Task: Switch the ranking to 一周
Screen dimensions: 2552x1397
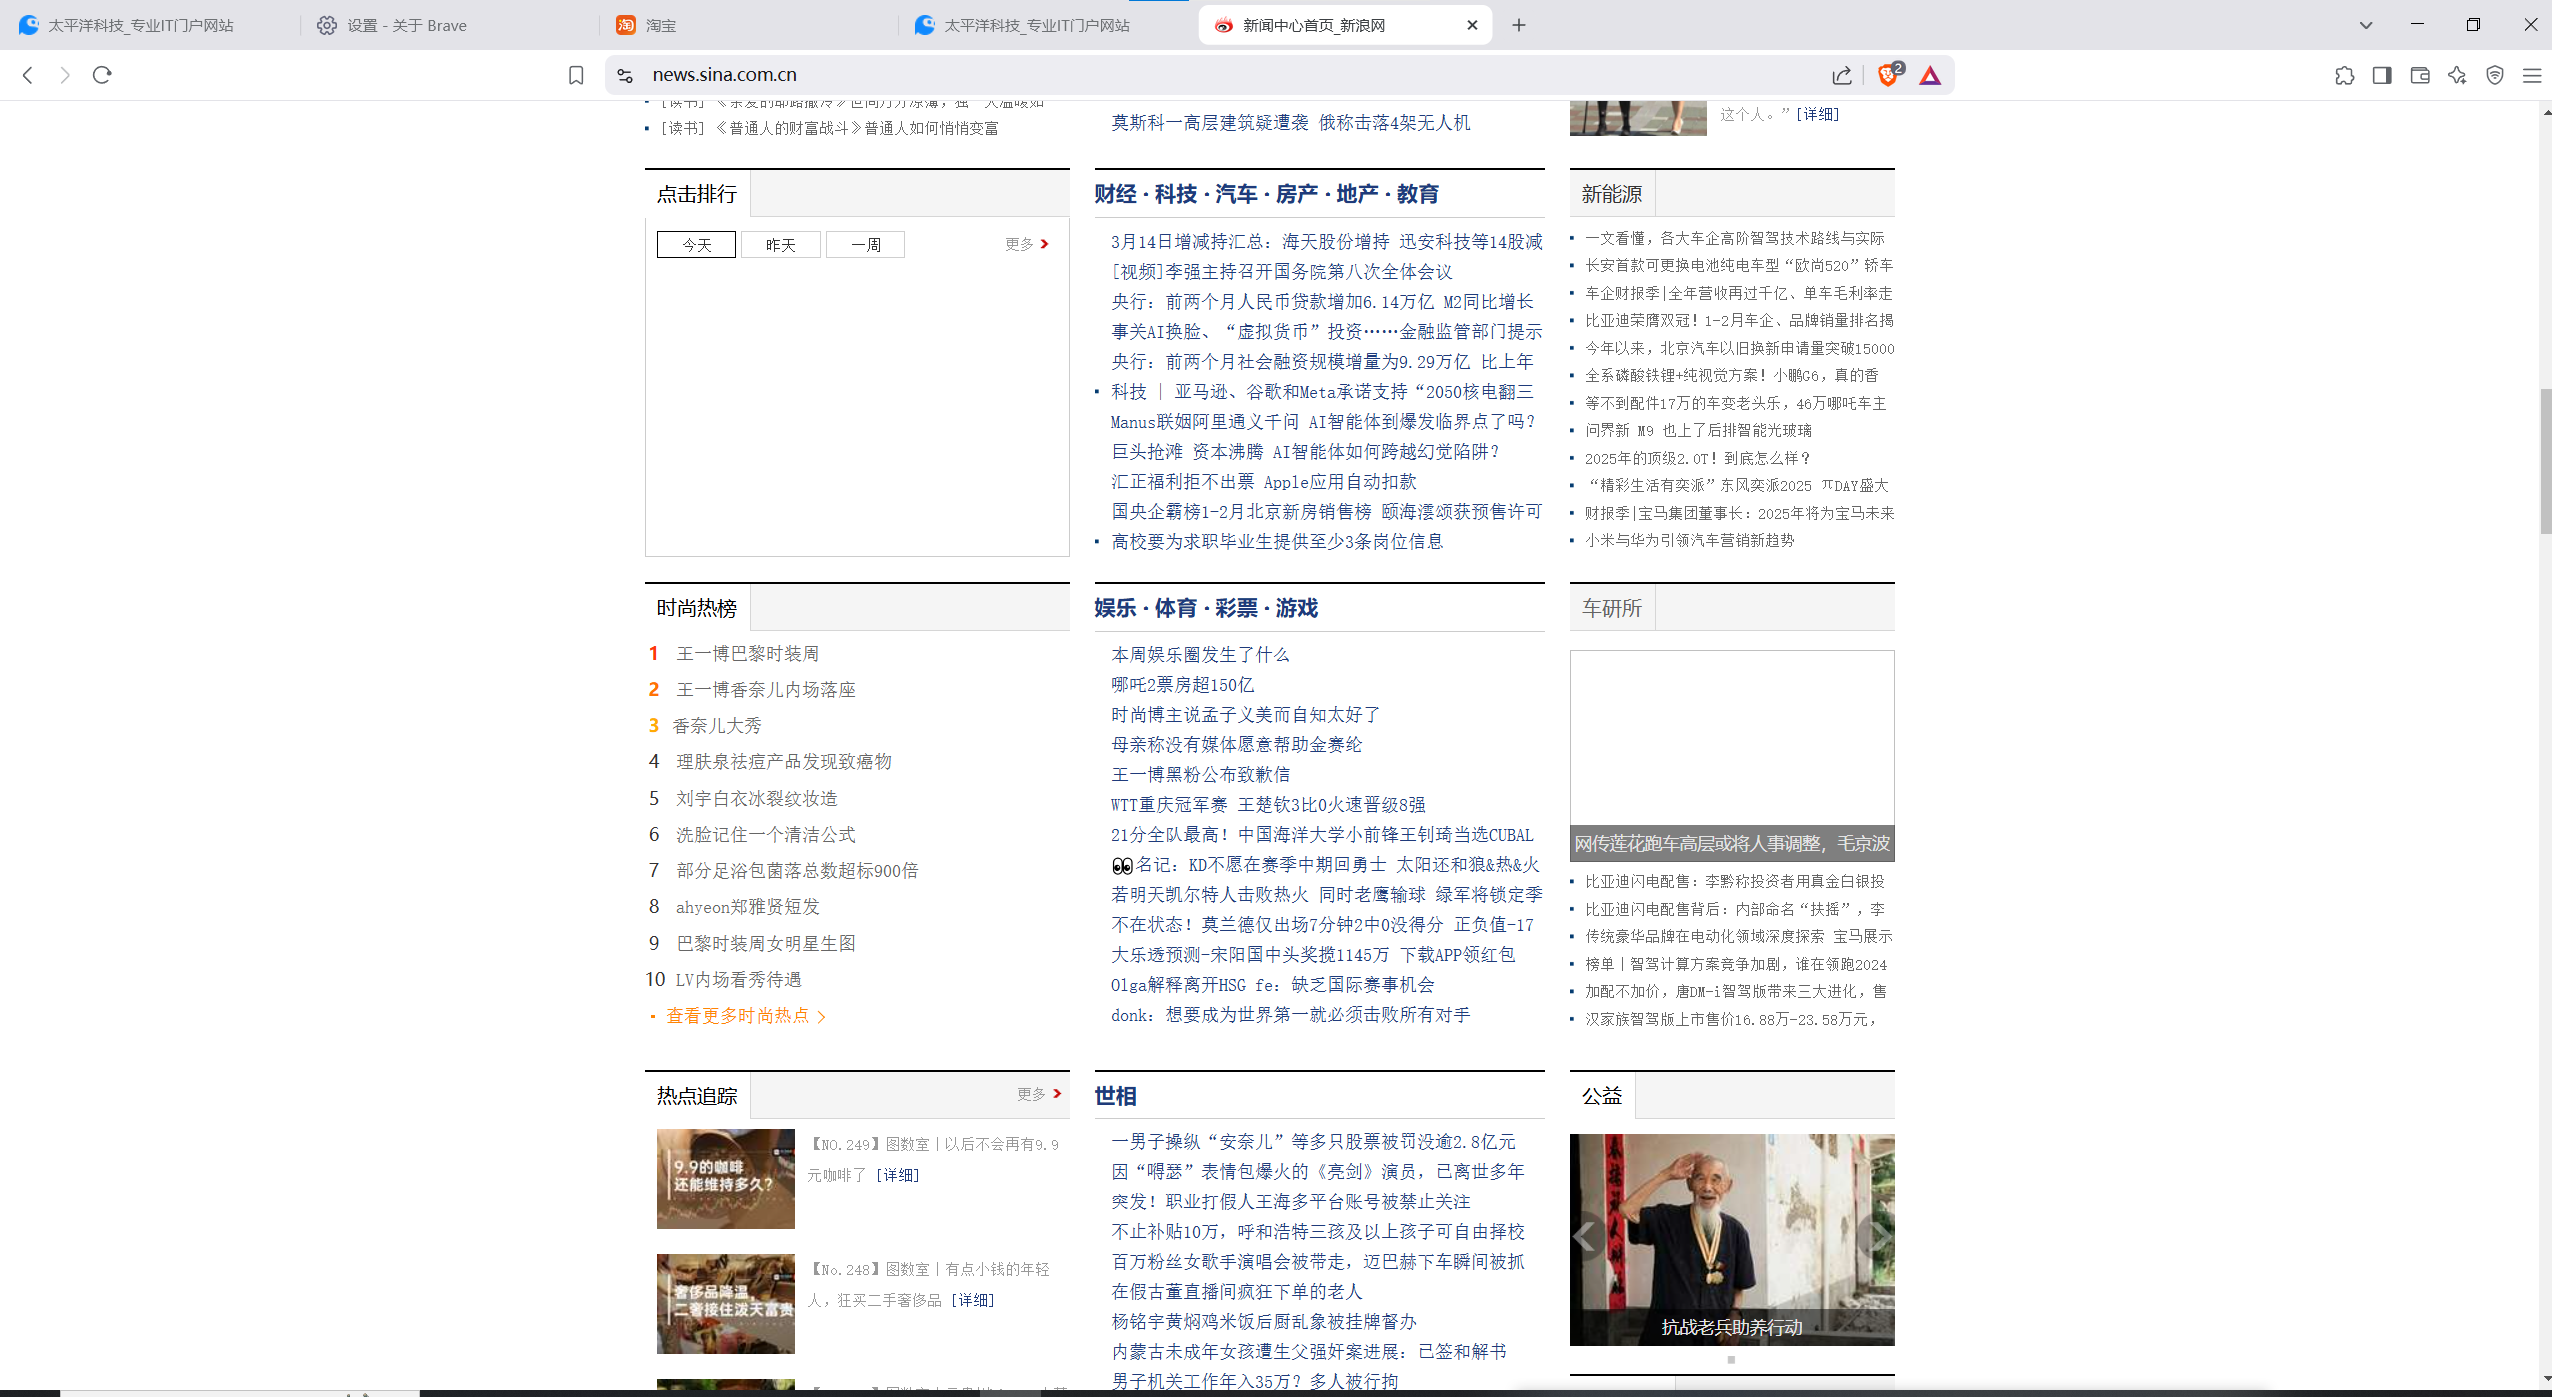Action: 865,245
